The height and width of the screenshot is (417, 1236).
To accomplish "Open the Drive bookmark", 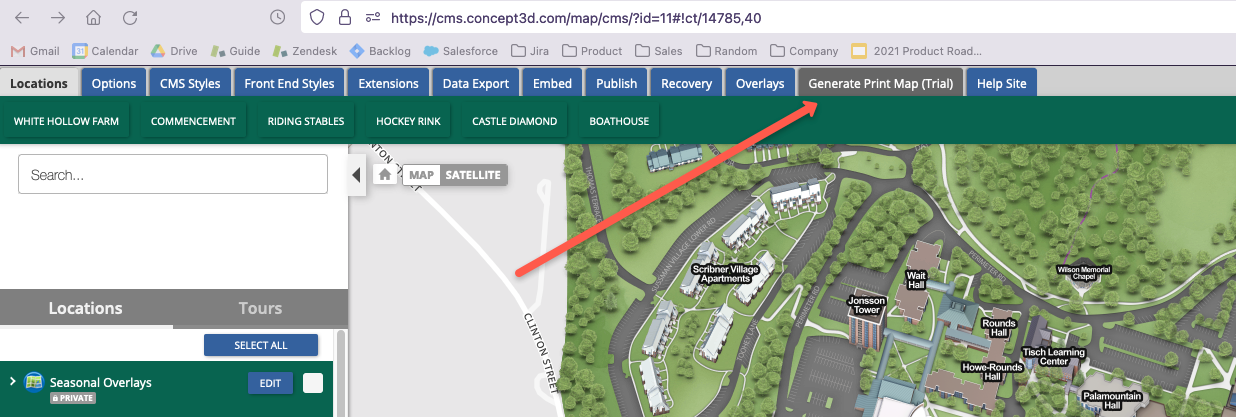I will tap(174, 51).
